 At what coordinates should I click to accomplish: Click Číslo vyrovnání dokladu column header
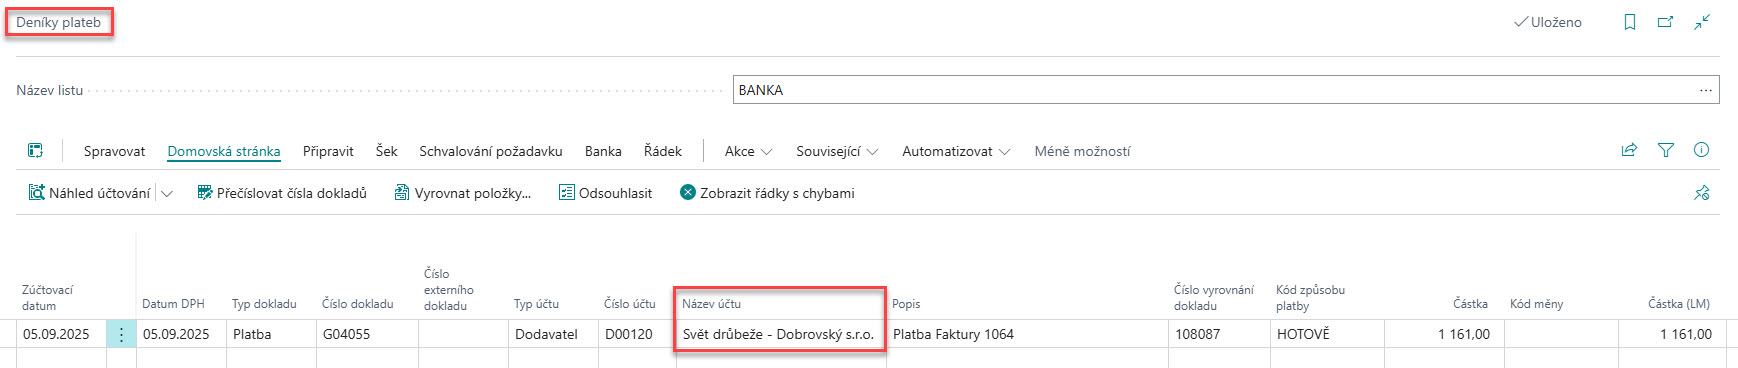point(1214,298)
